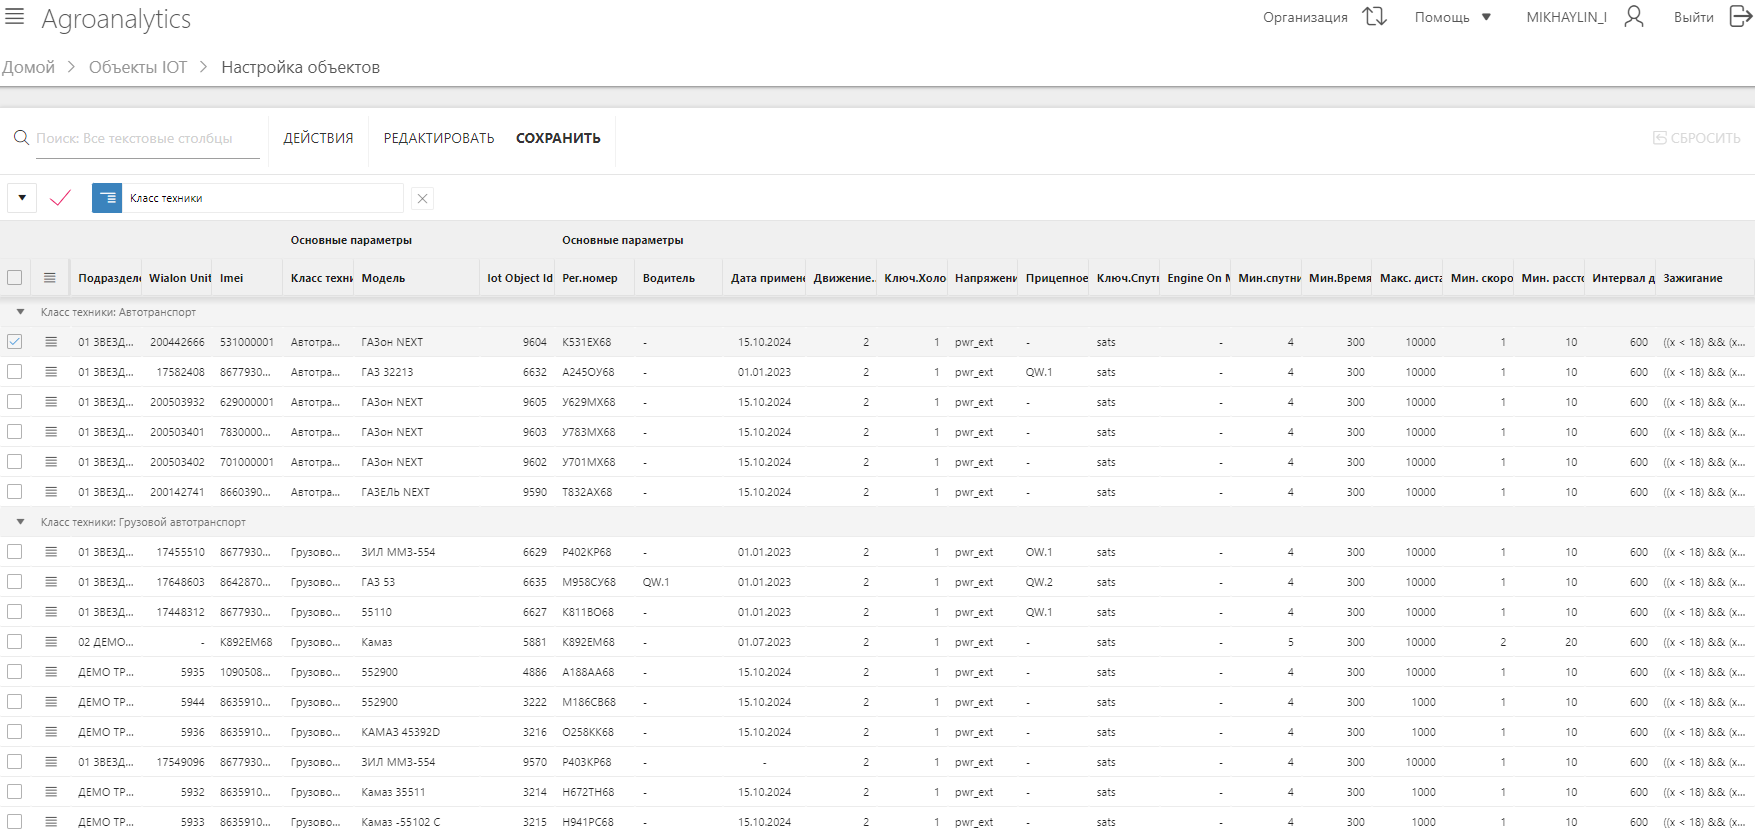The width and height of the screenshot is (1755, 833).
Task: Click the user profile icon
Action: click(x=1633, y=17)
